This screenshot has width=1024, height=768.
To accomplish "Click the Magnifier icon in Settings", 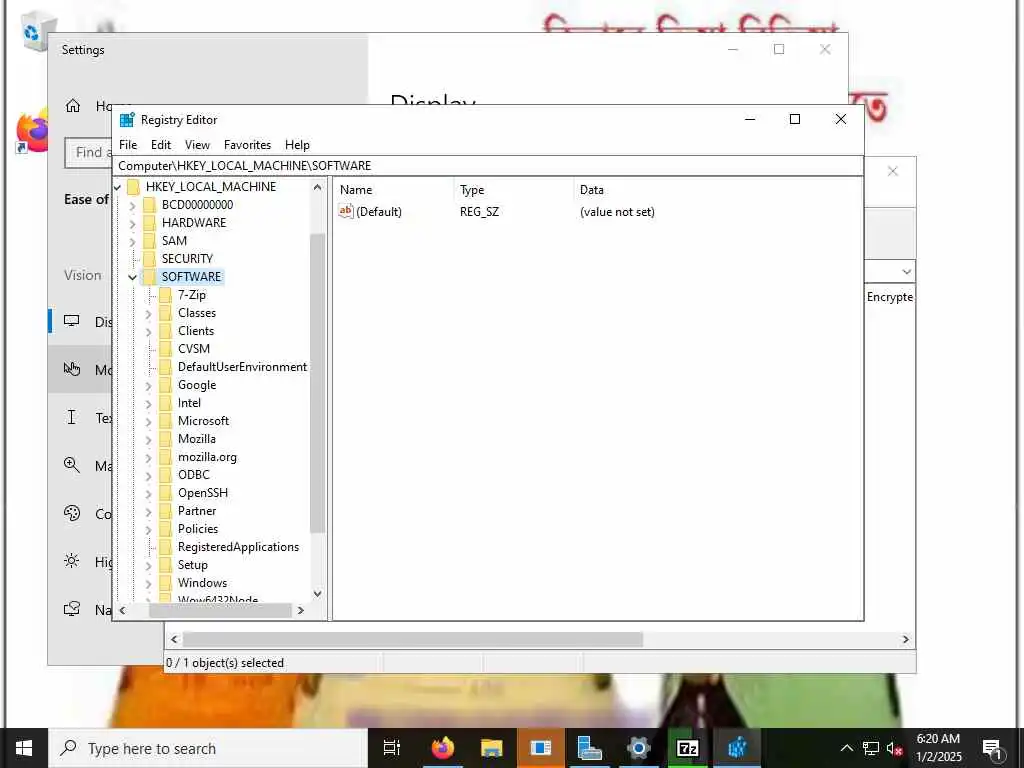I will (72, 465).
